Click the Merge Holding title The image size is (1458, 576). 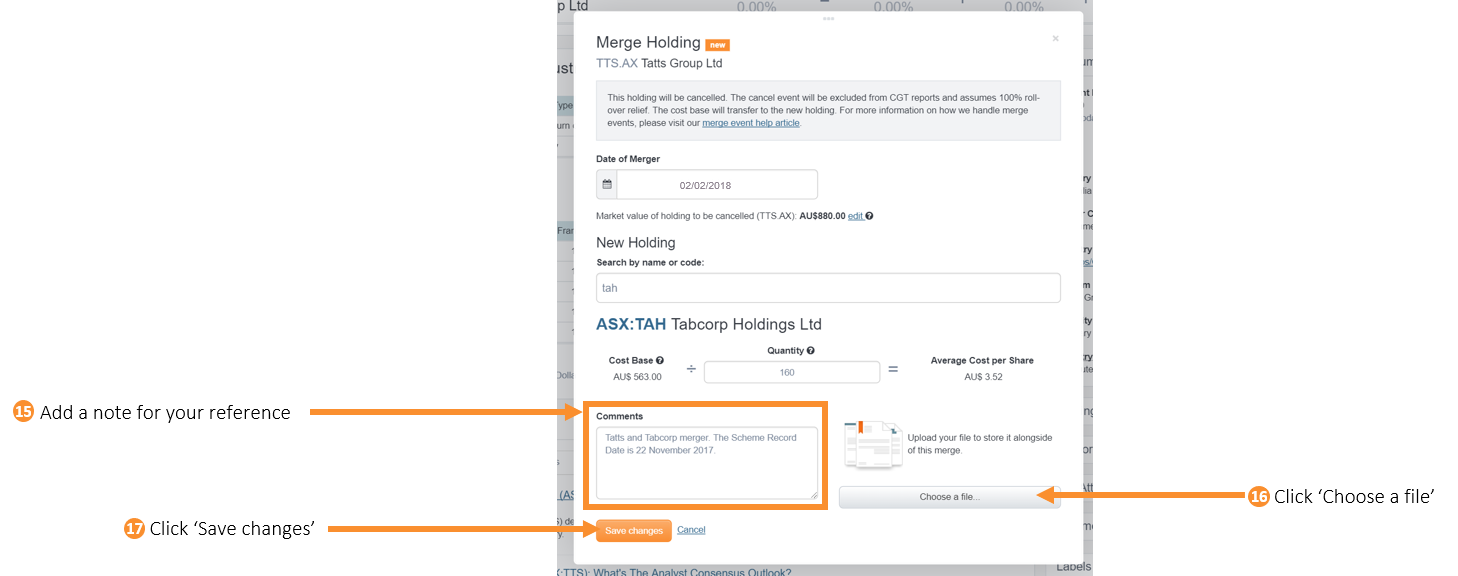coord(648,42)
